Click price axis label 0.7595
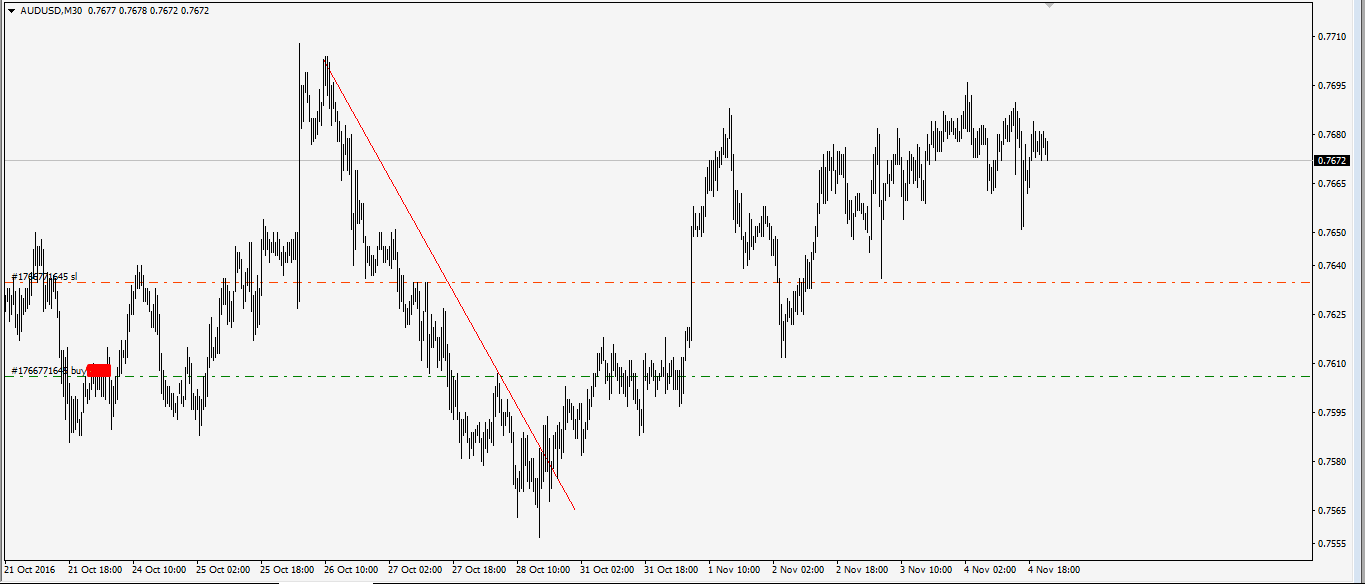 [1333, 412]
